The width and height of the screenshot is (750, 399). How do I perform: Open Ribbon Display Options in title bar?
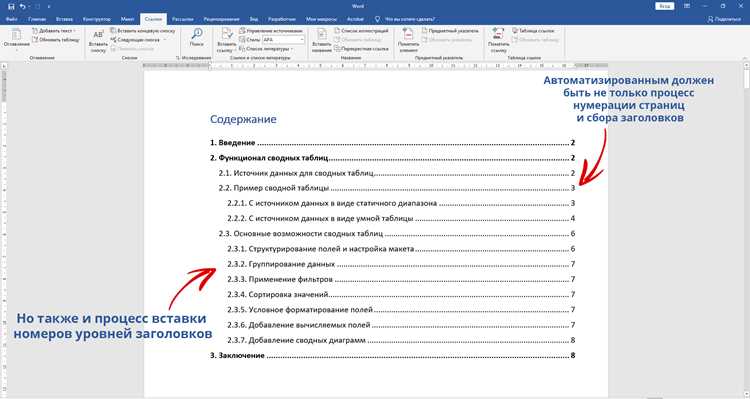pos(687,6)
